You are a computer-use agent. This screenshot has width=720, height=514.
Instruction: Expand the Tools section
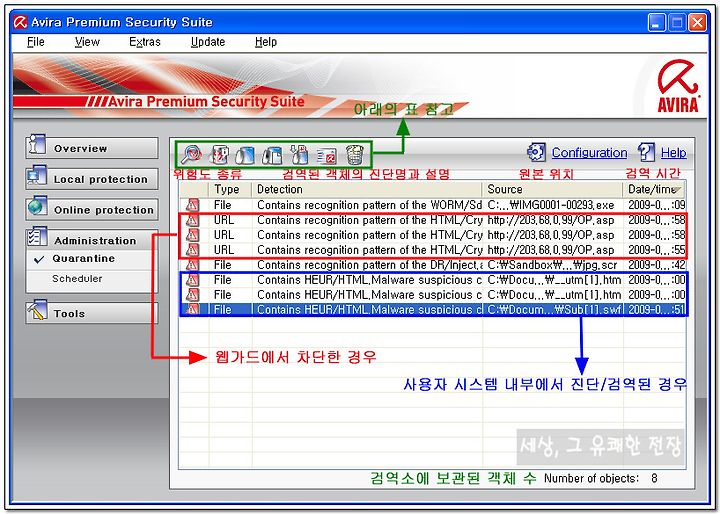[92, 313]
